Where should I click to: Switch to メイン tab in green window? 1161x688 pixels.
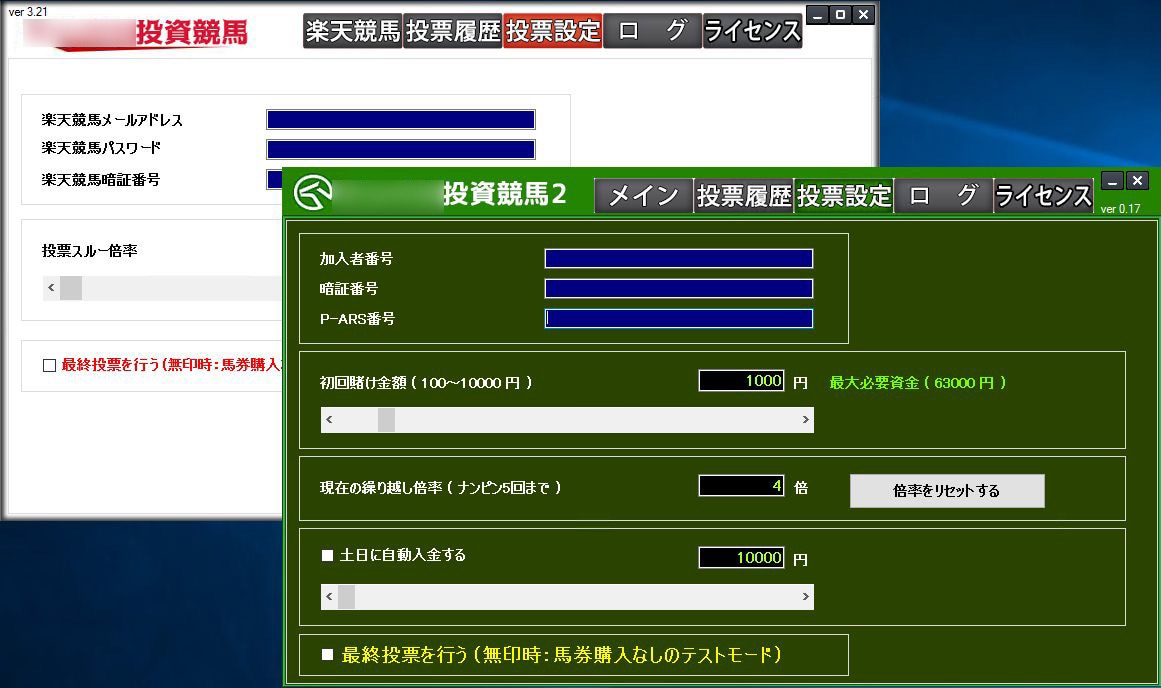point(643,196)
